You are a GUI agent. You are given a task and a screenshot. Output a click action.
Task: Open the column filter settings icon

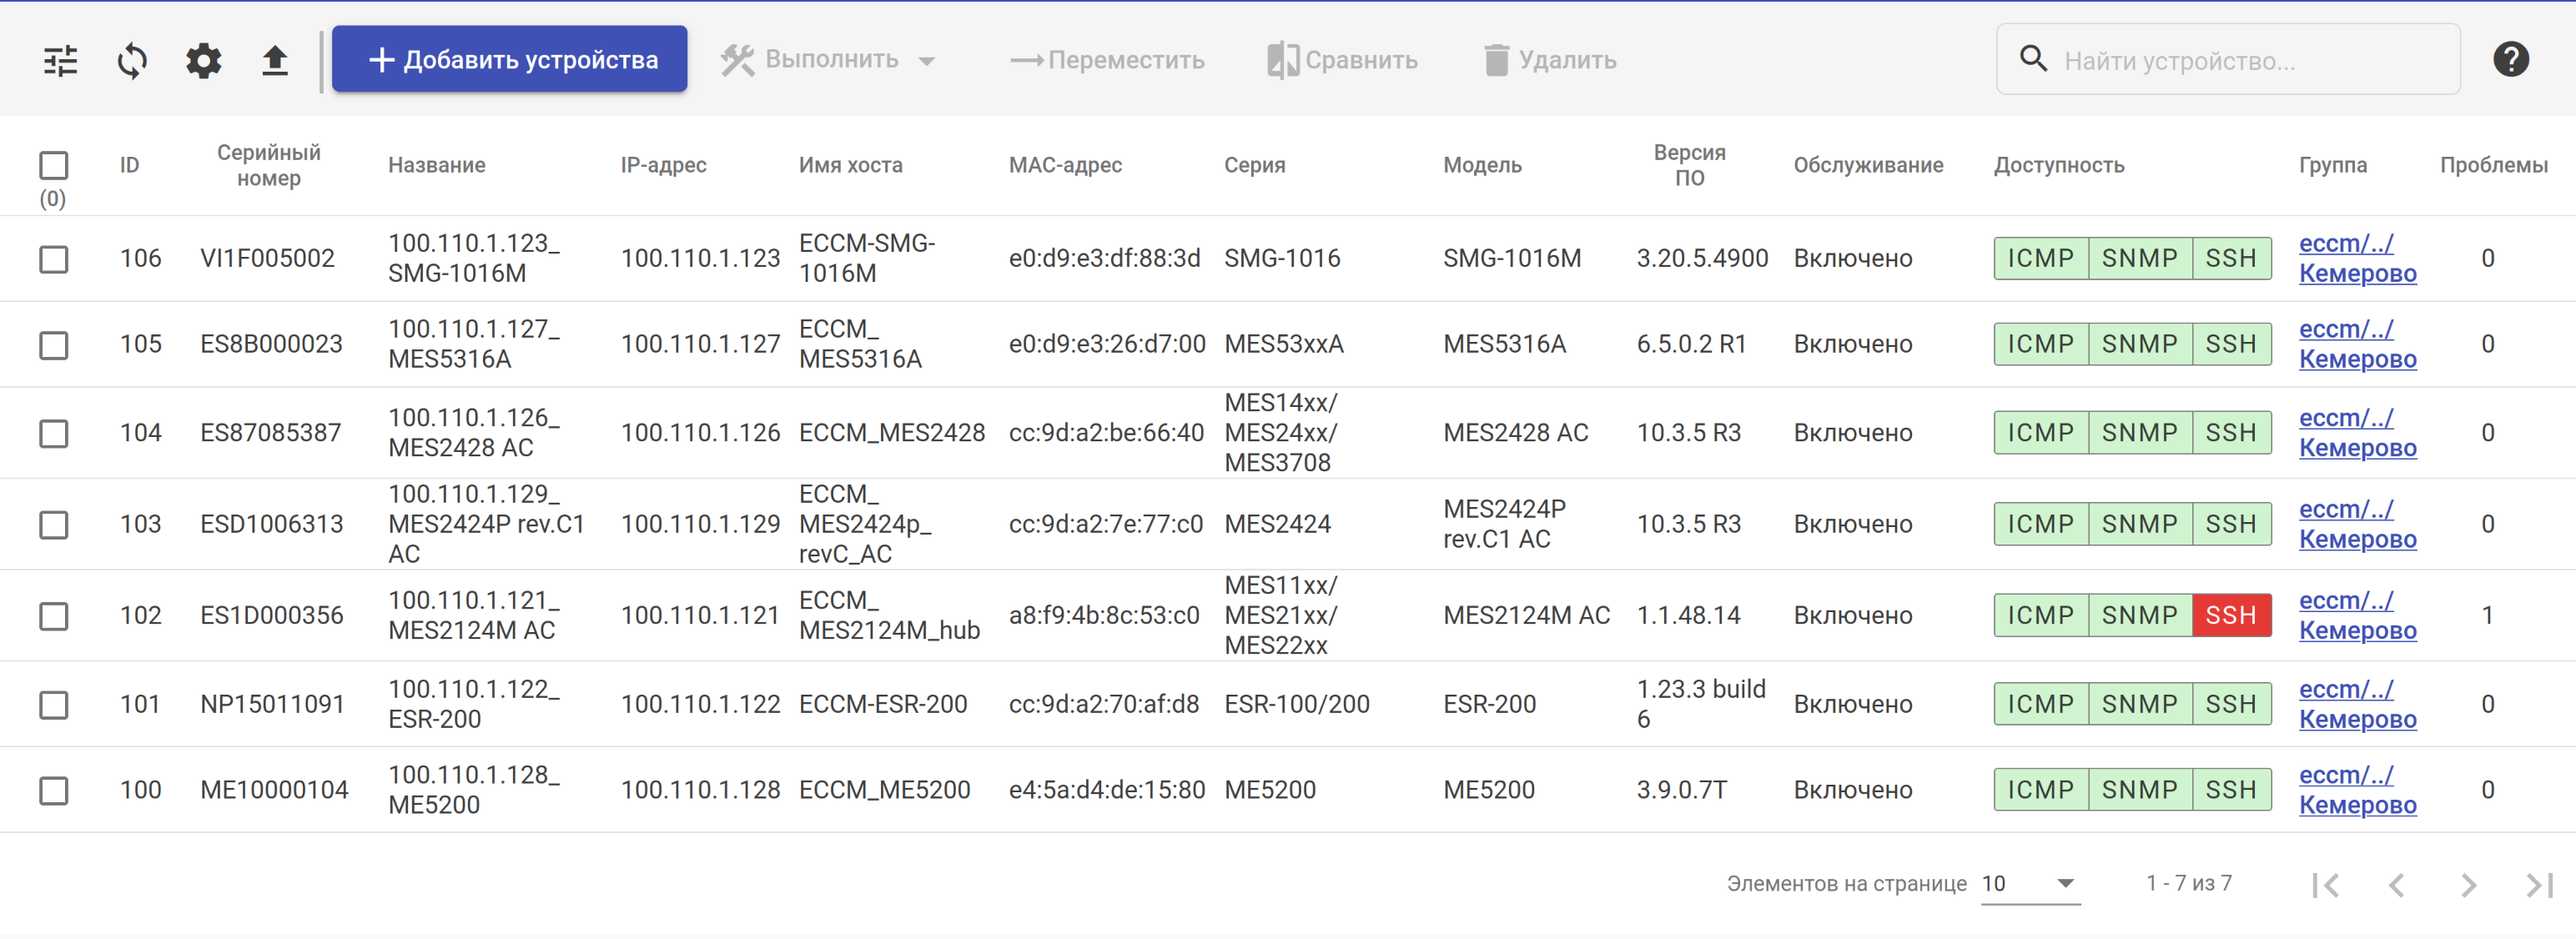[60, 60]
